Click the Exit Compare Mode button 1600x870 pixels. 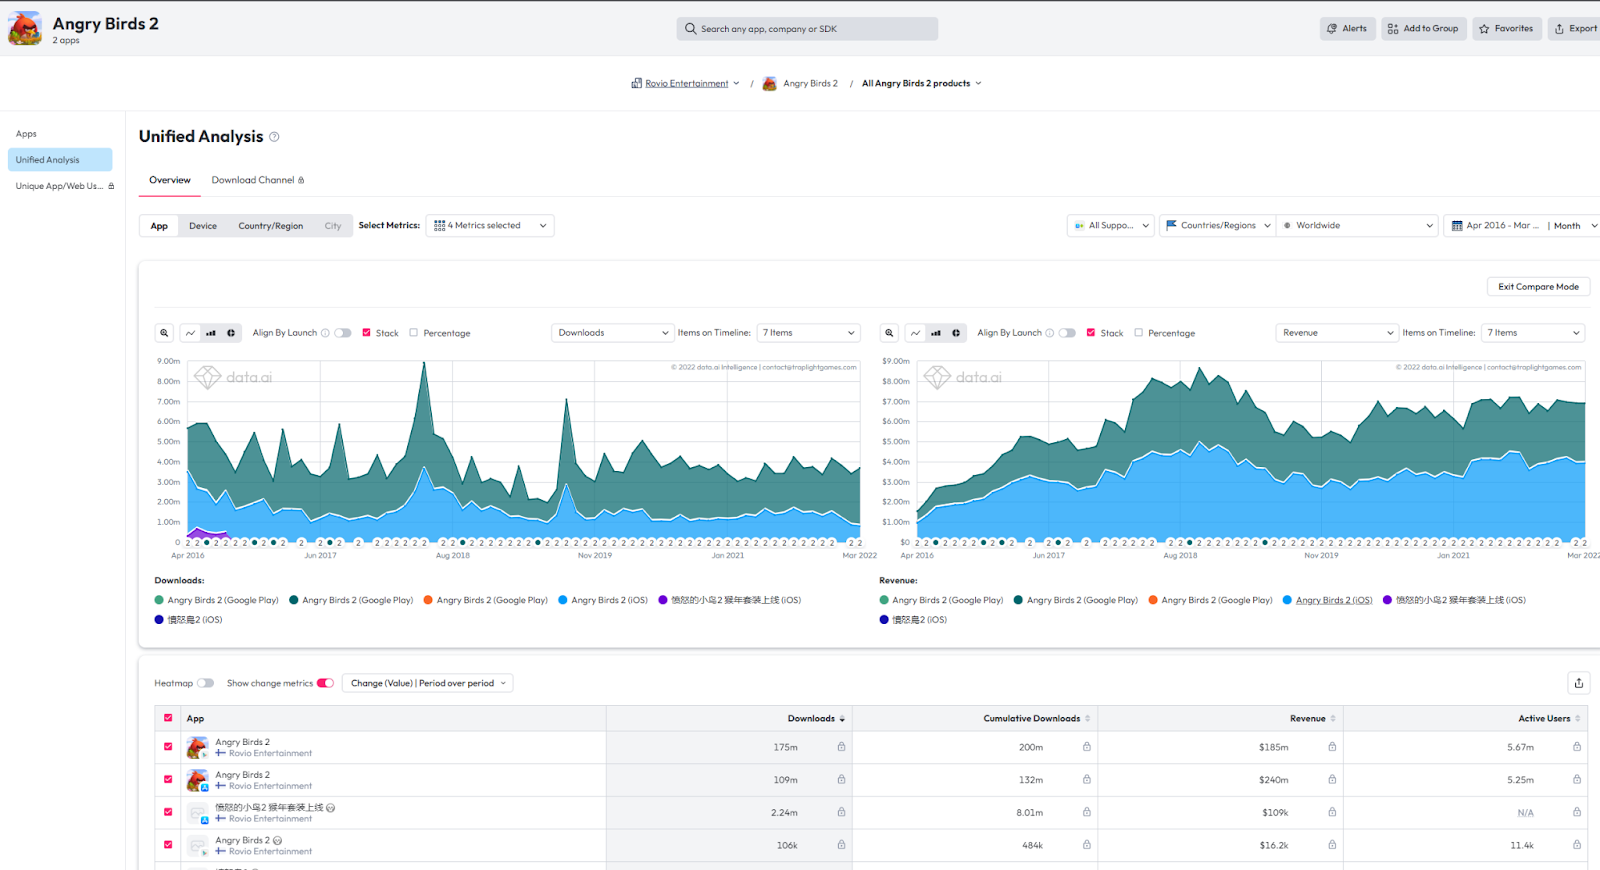(x=1537, y=287)
